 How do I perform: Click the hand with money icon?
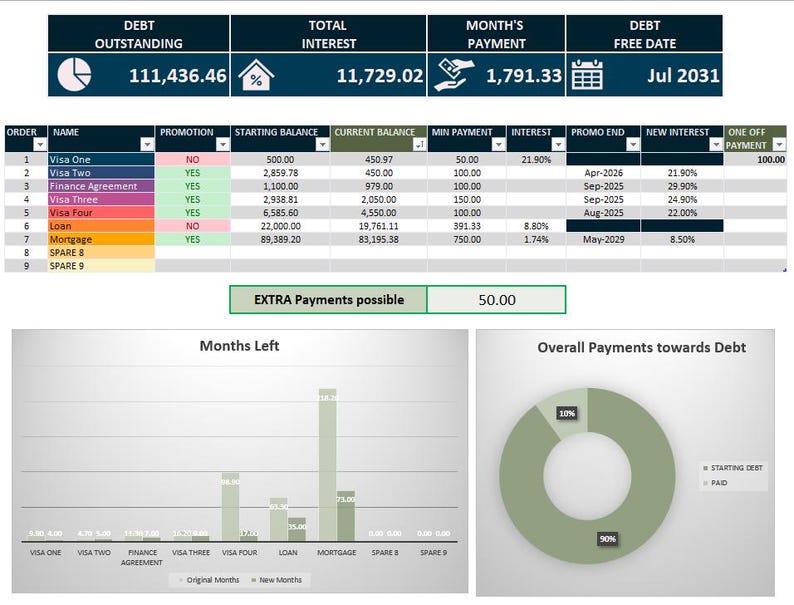coord(455,75)
